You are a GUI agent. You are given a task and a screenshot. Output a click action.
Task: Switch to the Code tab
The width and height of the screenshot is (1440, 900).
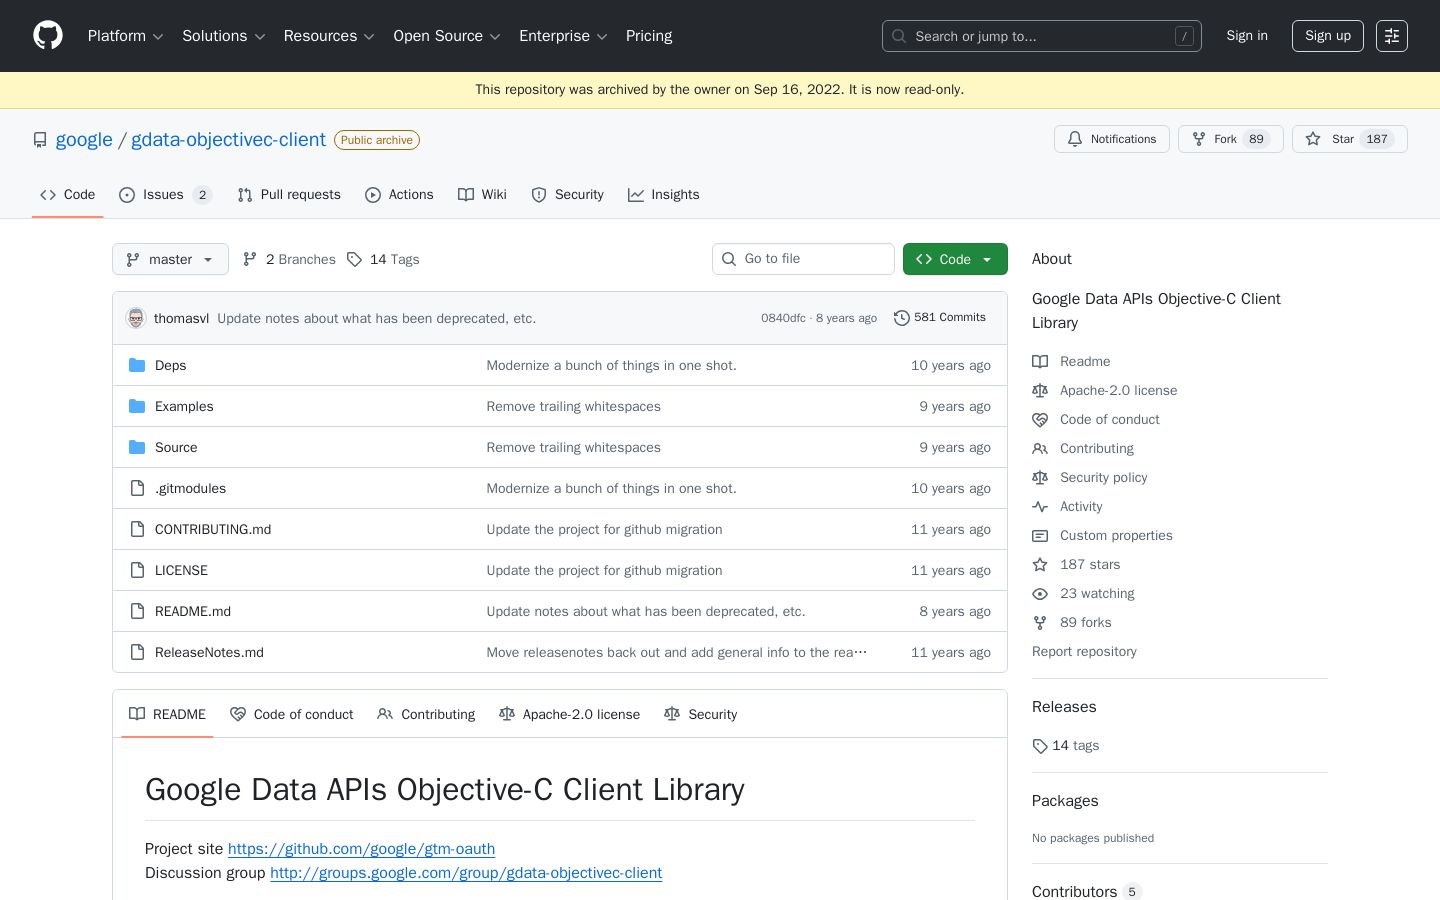(x=68, y=195)
